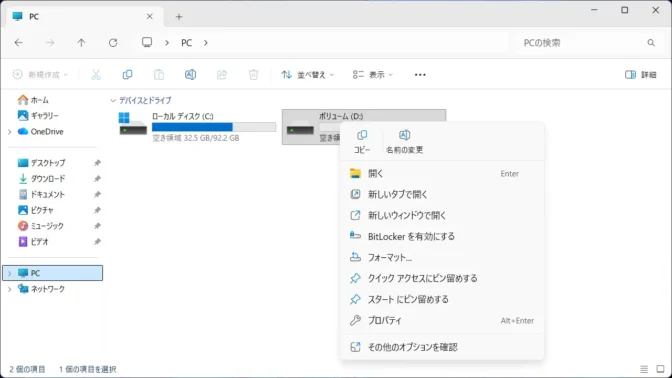Choose スタート にピン留めする

442,300
